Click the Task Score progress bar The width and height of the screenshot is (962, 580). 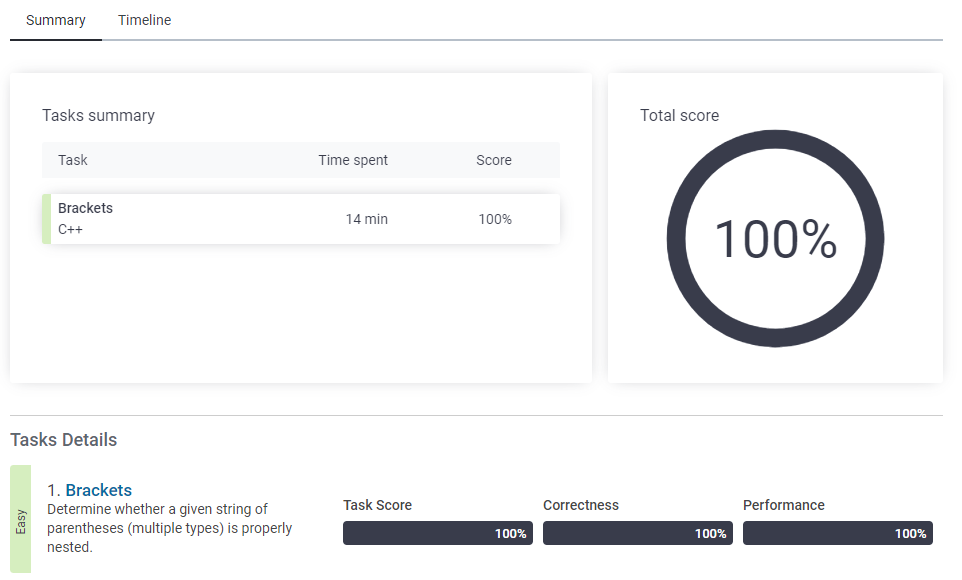(x=438, y=533)
